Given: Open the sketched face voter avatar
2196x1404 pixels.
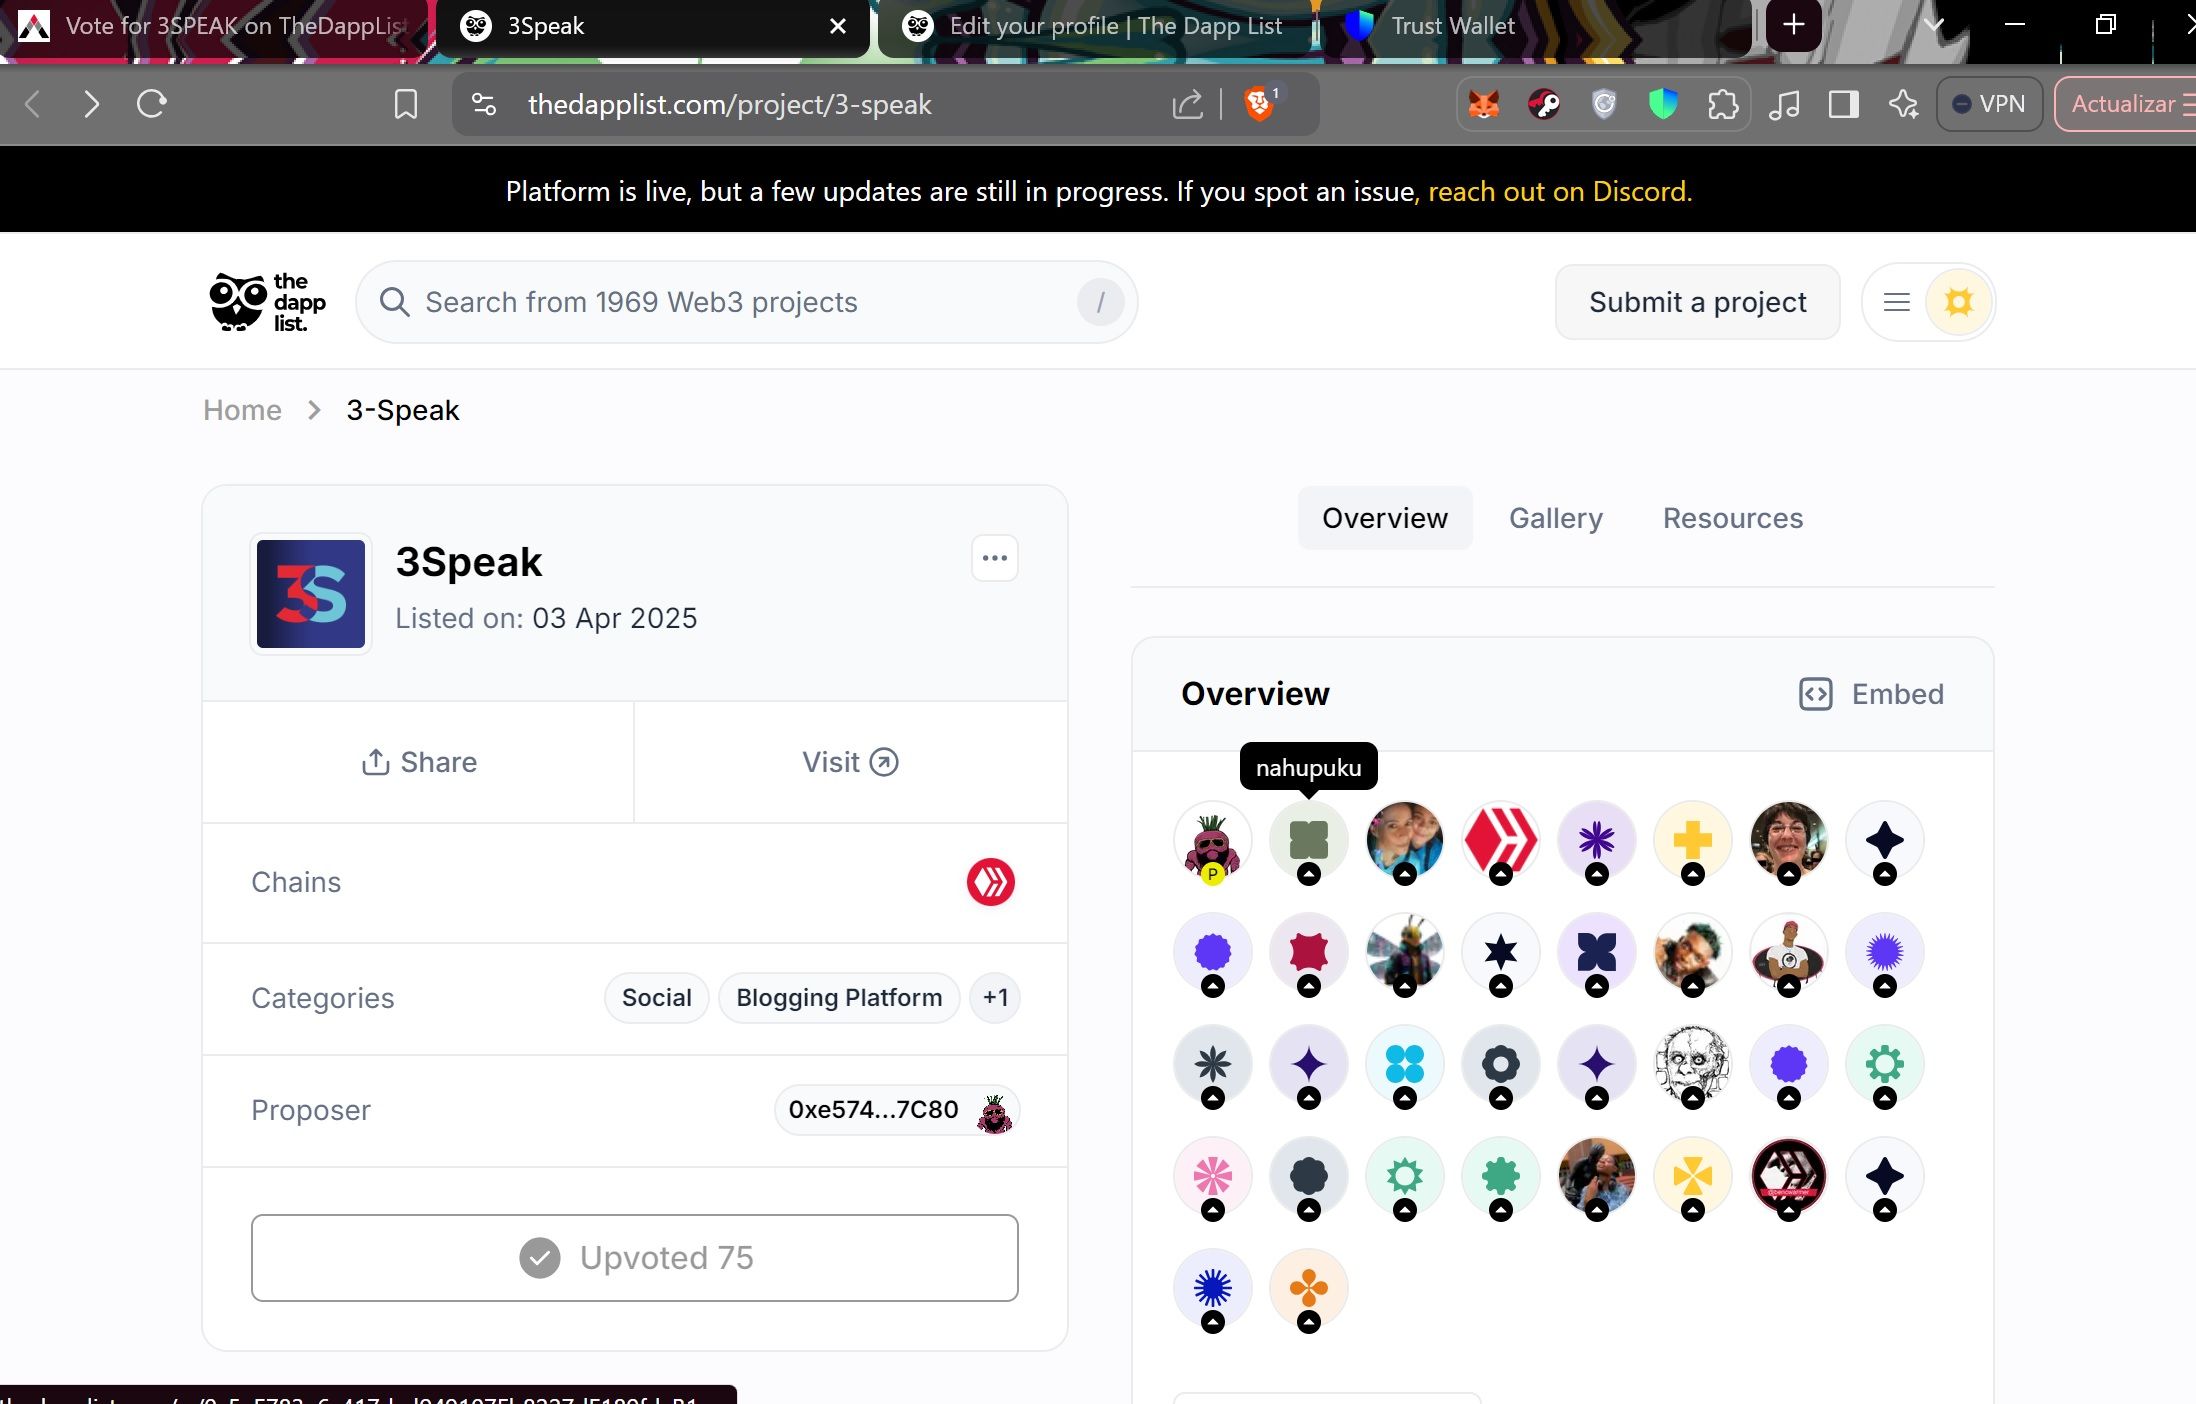Looking at the screenshot, I should (x=1692, y=1065).
